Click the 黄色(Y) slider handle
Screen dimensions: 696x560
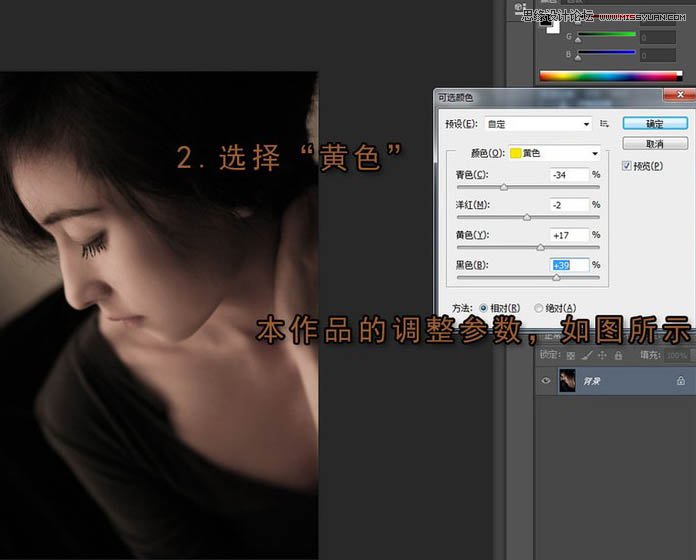[x=541, y=248]
